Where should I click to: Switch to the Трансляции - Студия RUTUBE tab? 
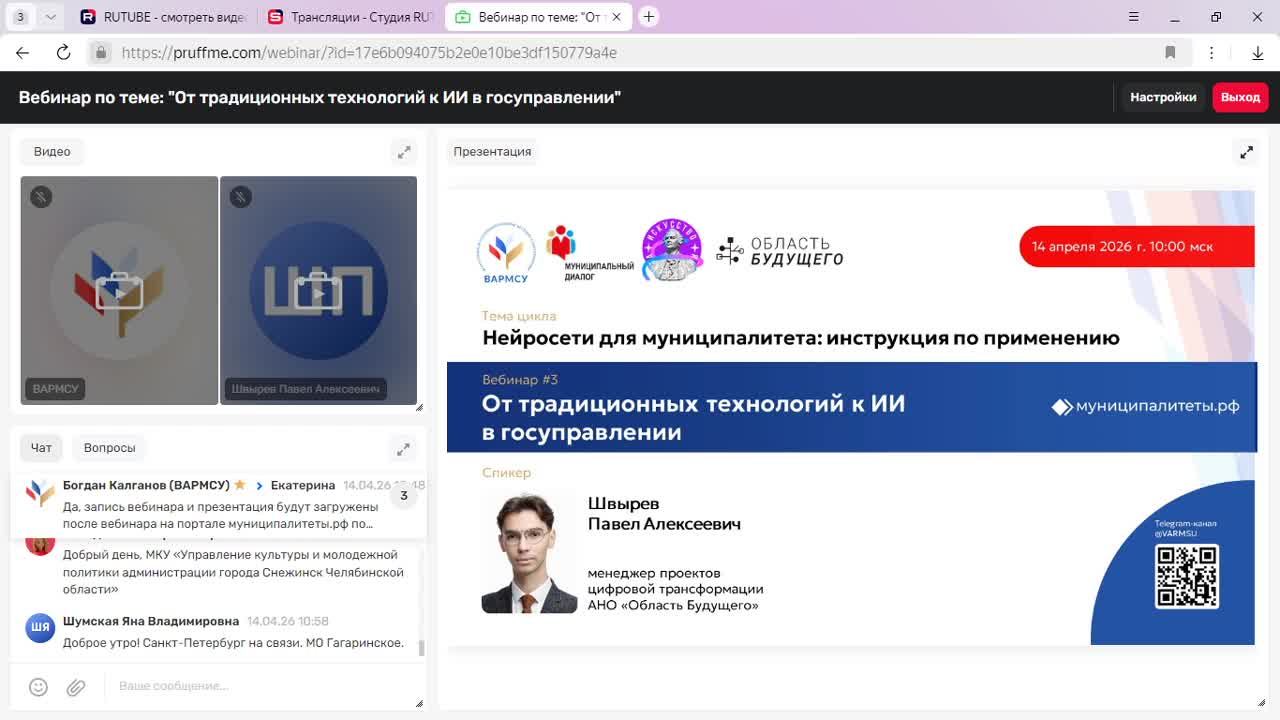pyautogui.click(x=350, y=17)
